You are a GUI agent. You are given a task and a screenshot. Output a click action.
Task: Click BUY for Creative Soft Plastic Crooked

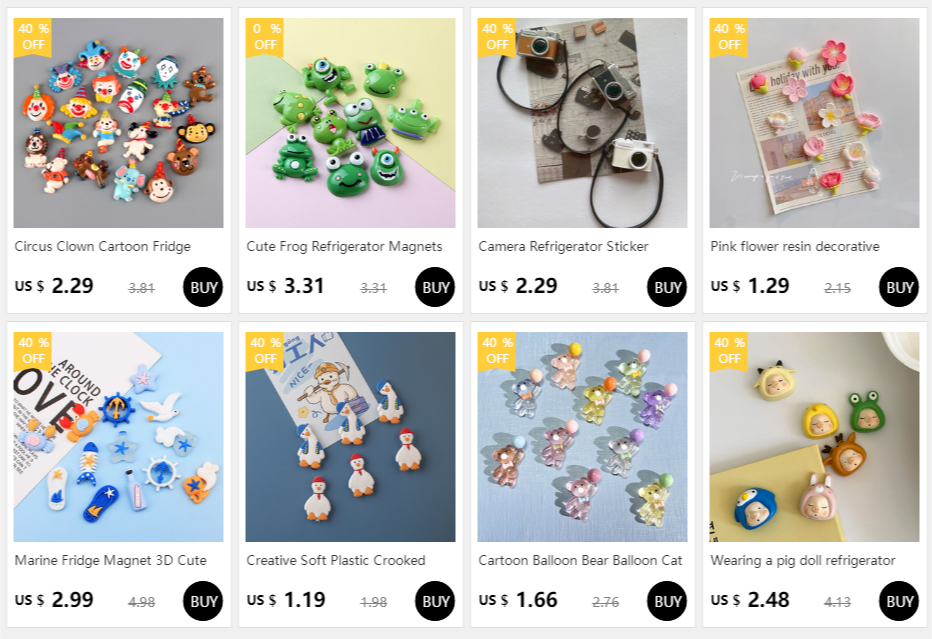click(434, 601)
